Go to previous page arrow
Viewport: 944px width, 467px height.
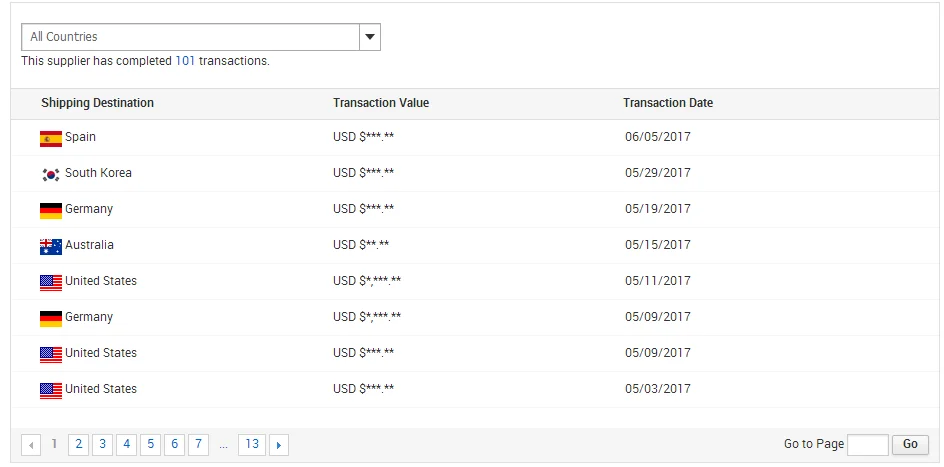tap(31, 445)
